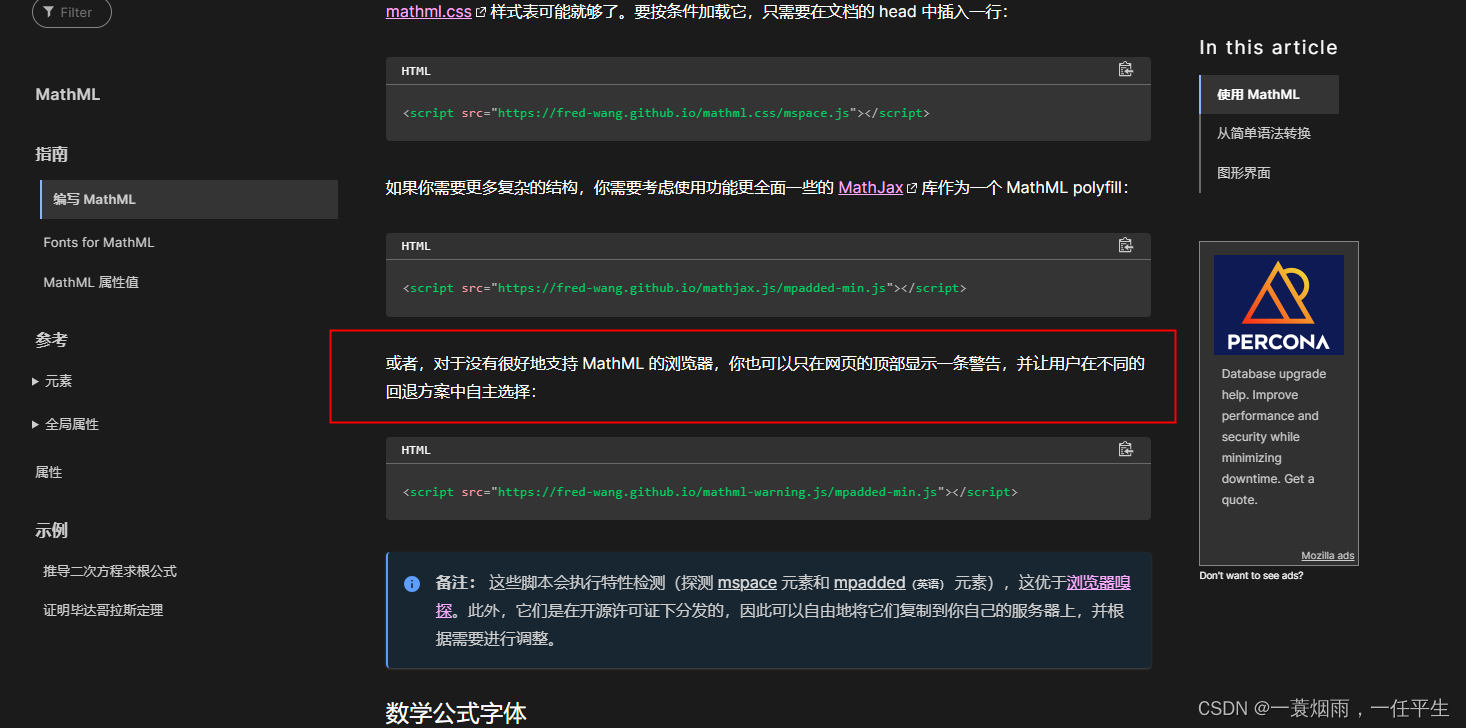
Task: Click the 参考 sidebar heading
Action: click(x=52, y=340)
